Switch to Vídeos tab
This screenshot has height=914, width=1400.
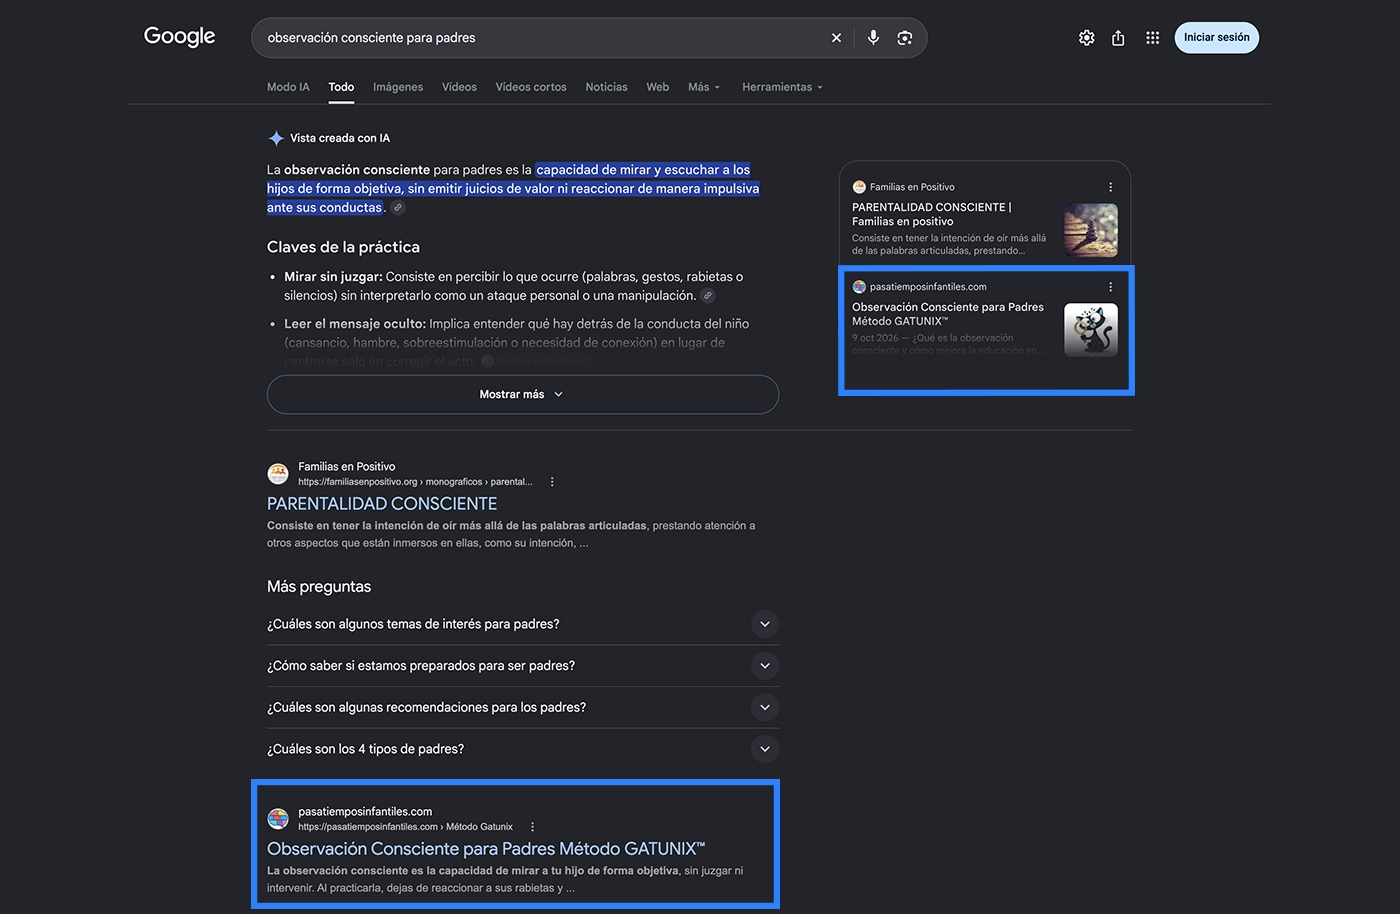459,87
